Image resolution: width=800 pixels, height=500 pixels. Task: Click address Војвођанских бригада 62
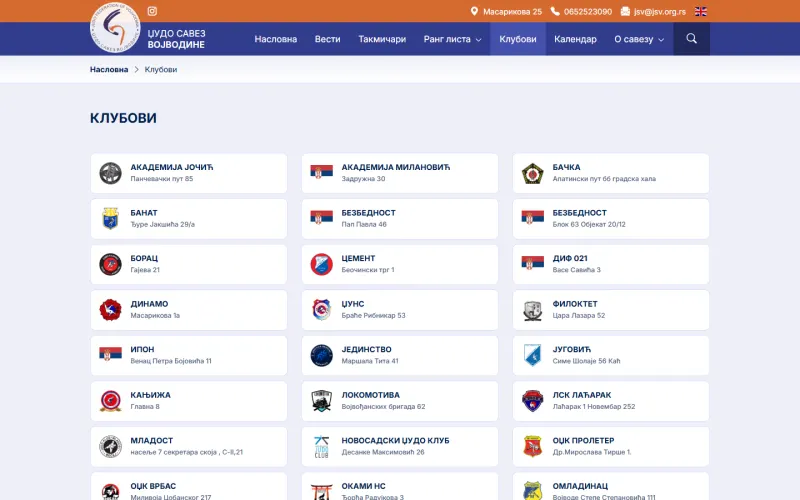pos(383,407)
